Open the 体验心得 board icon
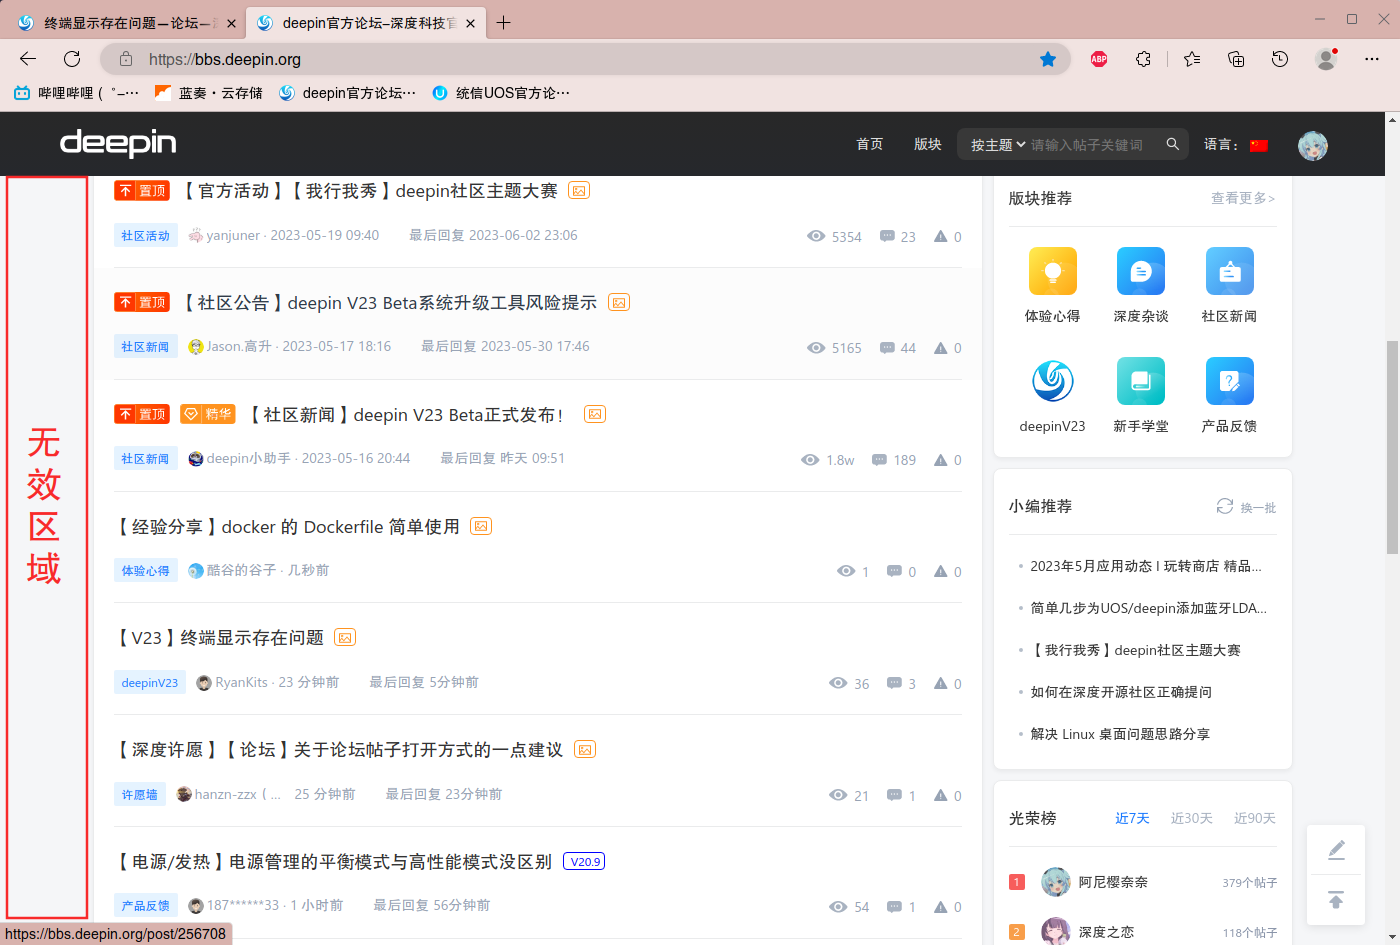1400x945 pixels. pyautogui.click(x=1053, y=271)
